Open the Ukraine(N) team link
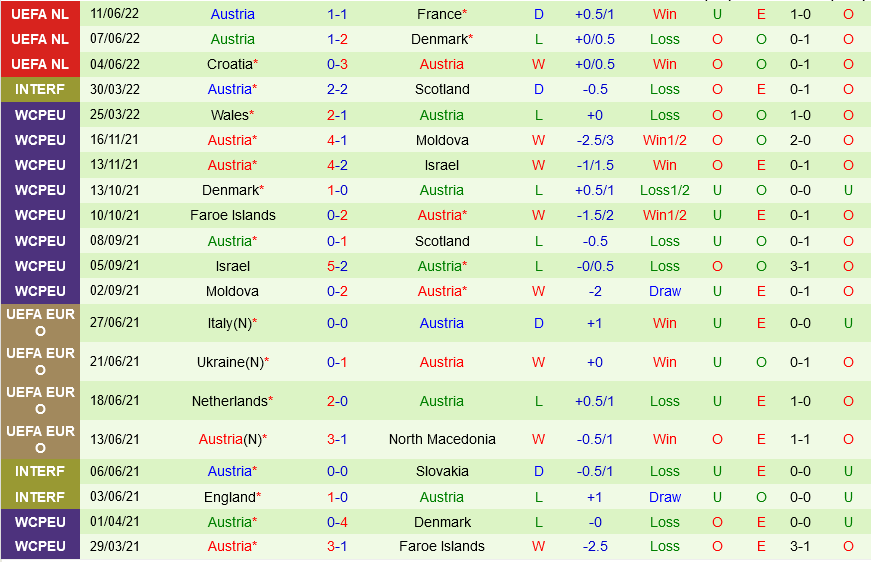The width and height of the screenshot is (871, 562). tap(229, 363)
